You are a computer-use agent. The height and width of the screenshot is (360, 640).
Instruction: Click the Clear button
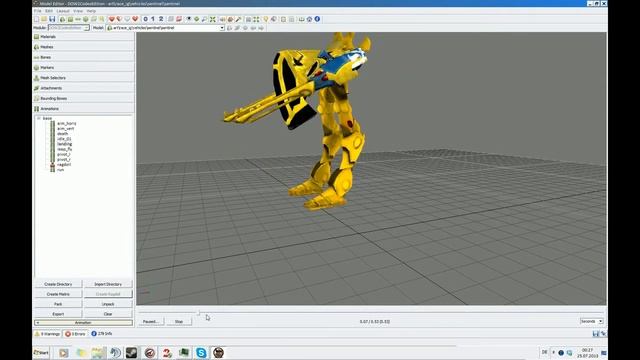[x=108, y=314]
